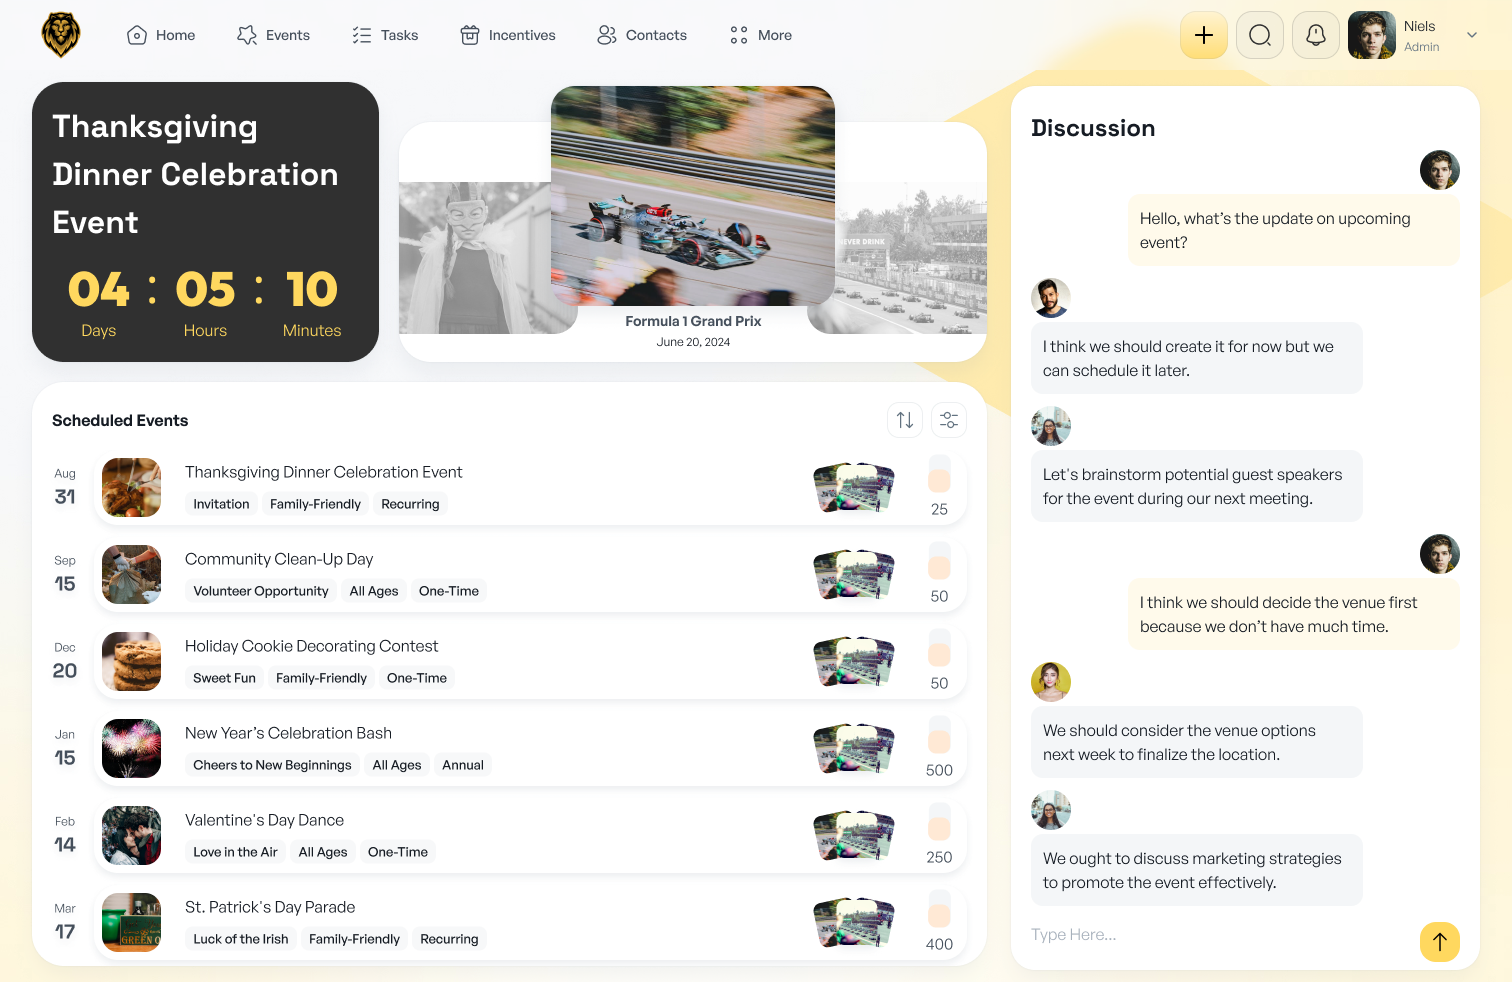Image resolution: width=1512 pixels, height=982 pixels.
Task: Click the Volunteer Opportunity tag
Action: [261, 591]
